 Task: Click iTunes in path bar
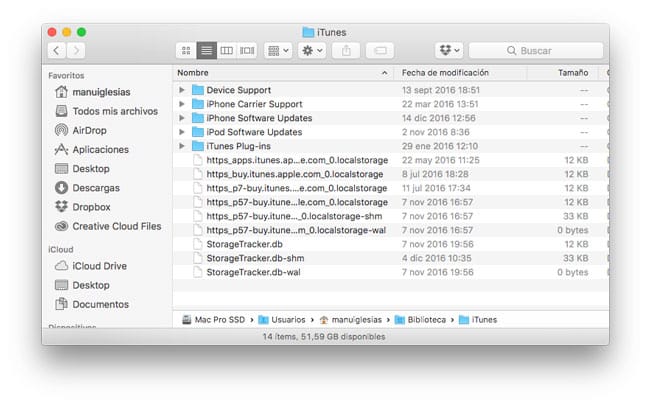click(x=478, y=319)
